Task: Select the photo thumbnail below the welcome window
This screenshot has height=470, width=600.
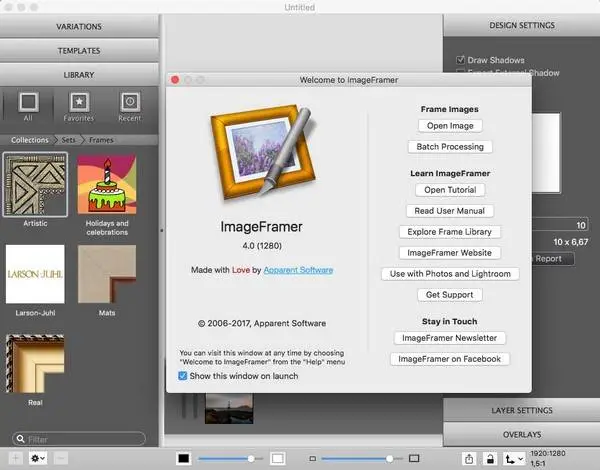Action: tap(229, 408)
